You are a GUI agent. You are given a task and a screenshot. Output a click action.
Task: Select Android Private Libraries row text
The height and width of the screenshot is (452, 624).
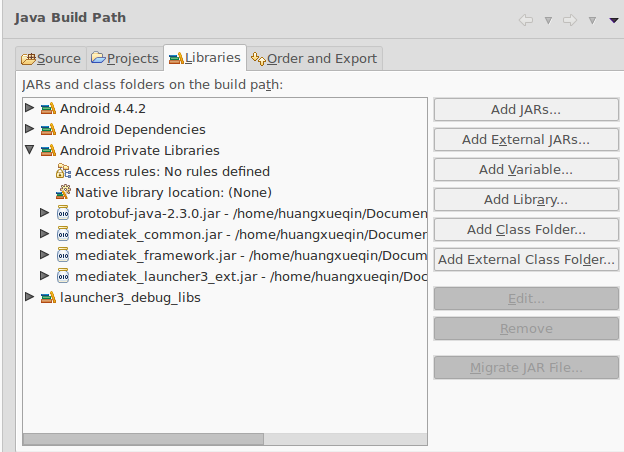[x=140, y=150]
